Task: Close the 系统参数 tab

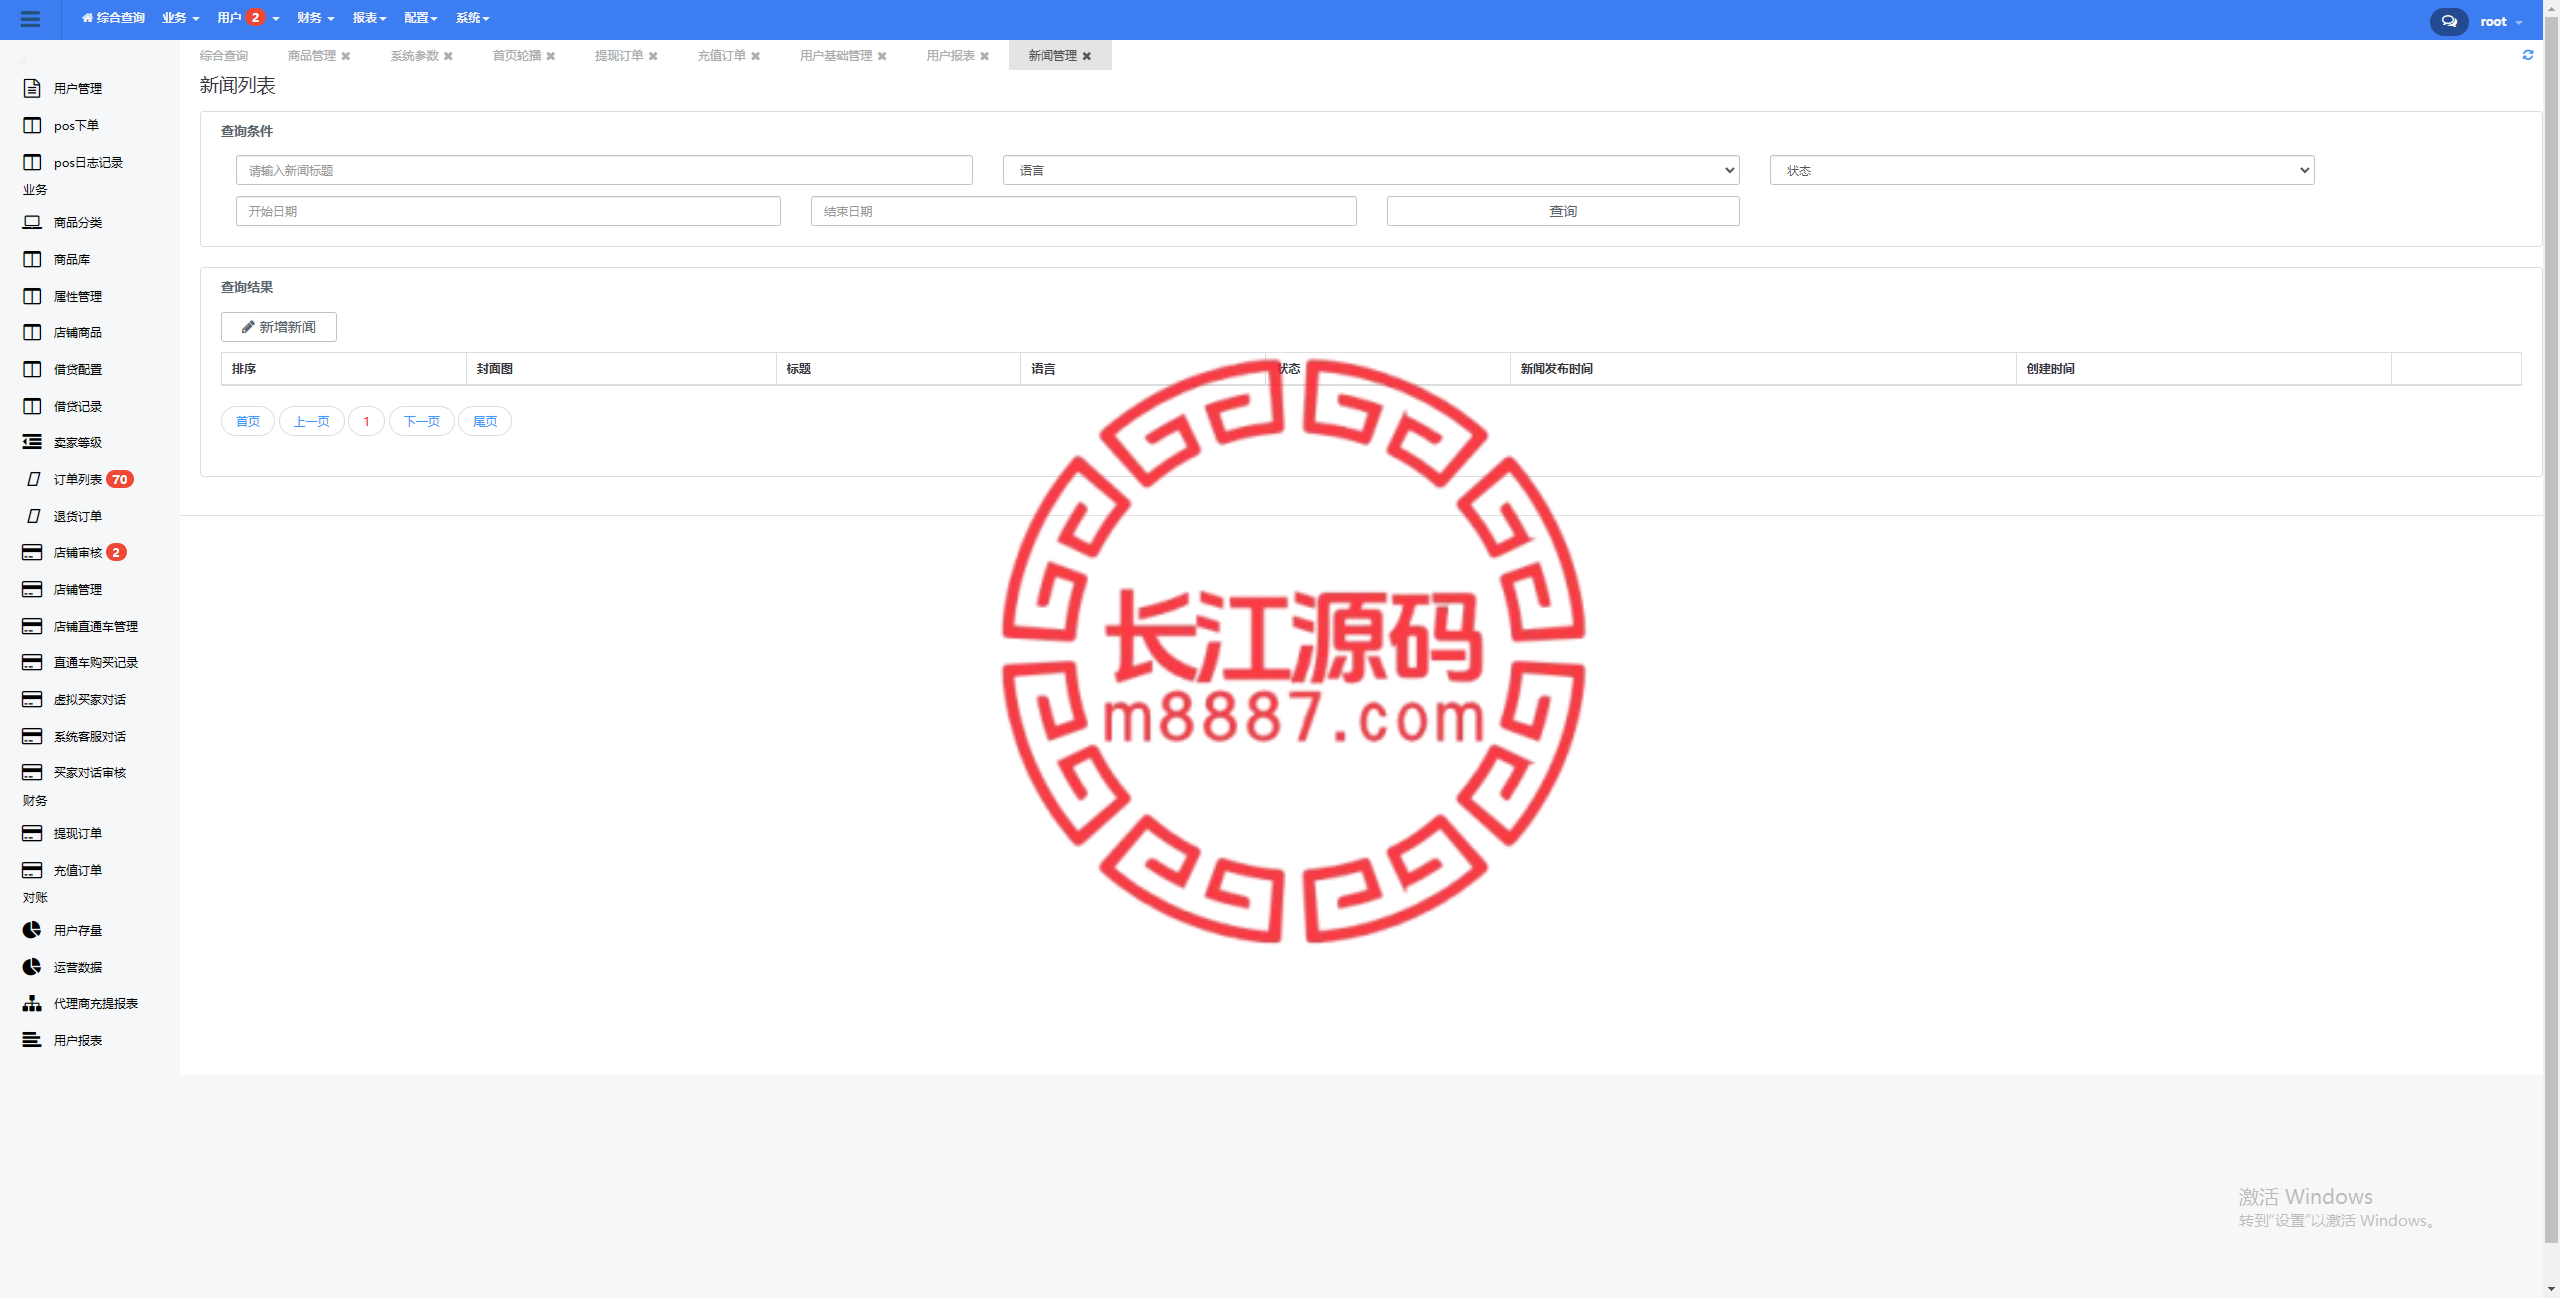Action: (x=448, y=56)
